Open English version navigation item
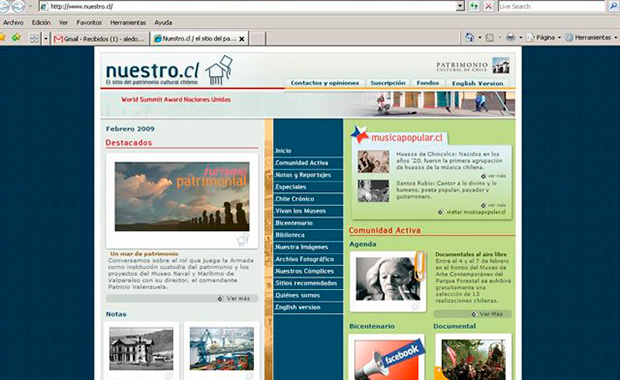Image resolution: width=620 pixels, height=380 pixels. (x=298, y=307)
